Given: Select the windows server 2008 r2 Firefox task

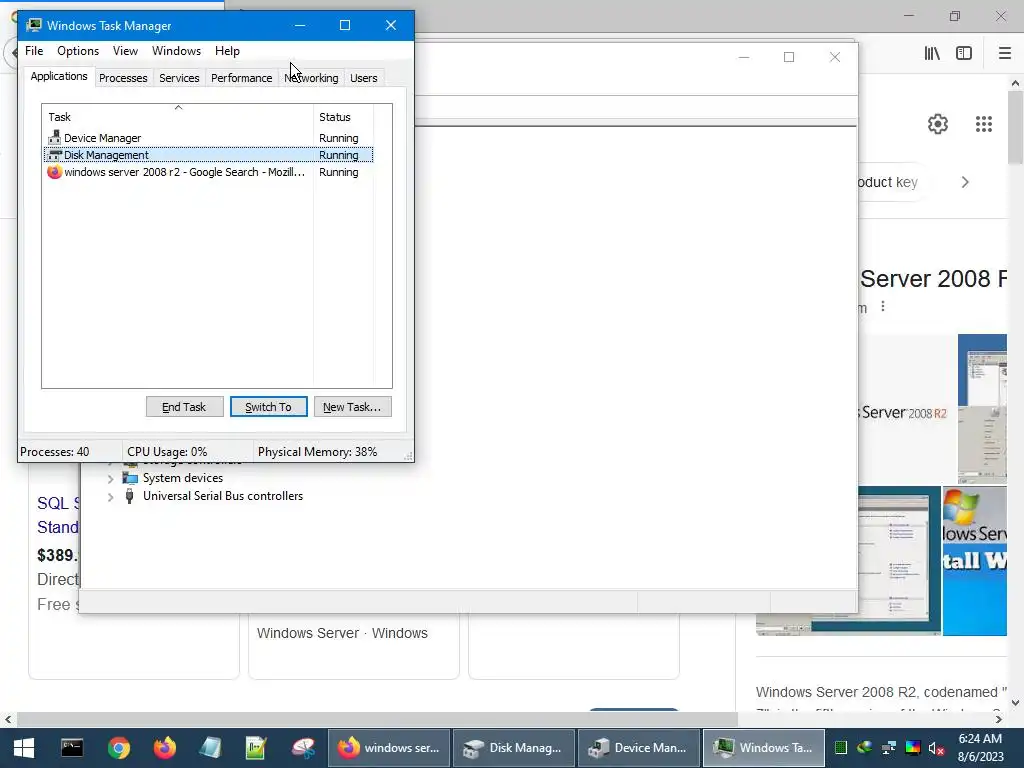Looking at the screenshot, I should tap(209, 172).
